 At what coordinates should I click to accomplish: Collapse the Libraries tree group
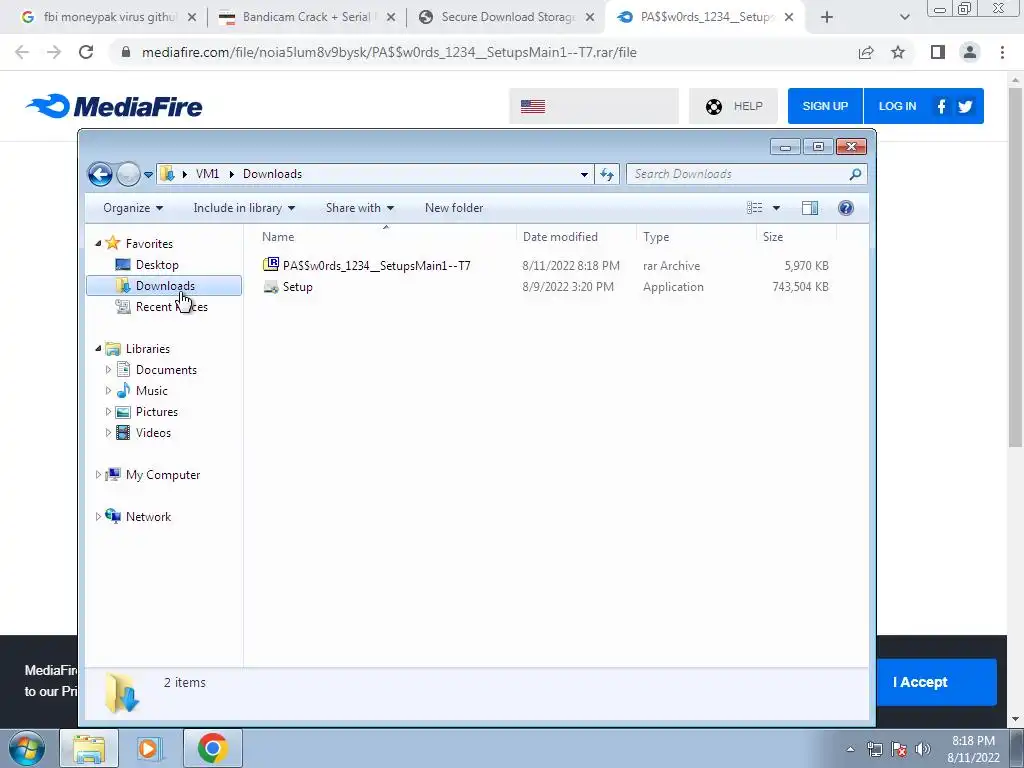pyautogui.click(x=98, y=349)
